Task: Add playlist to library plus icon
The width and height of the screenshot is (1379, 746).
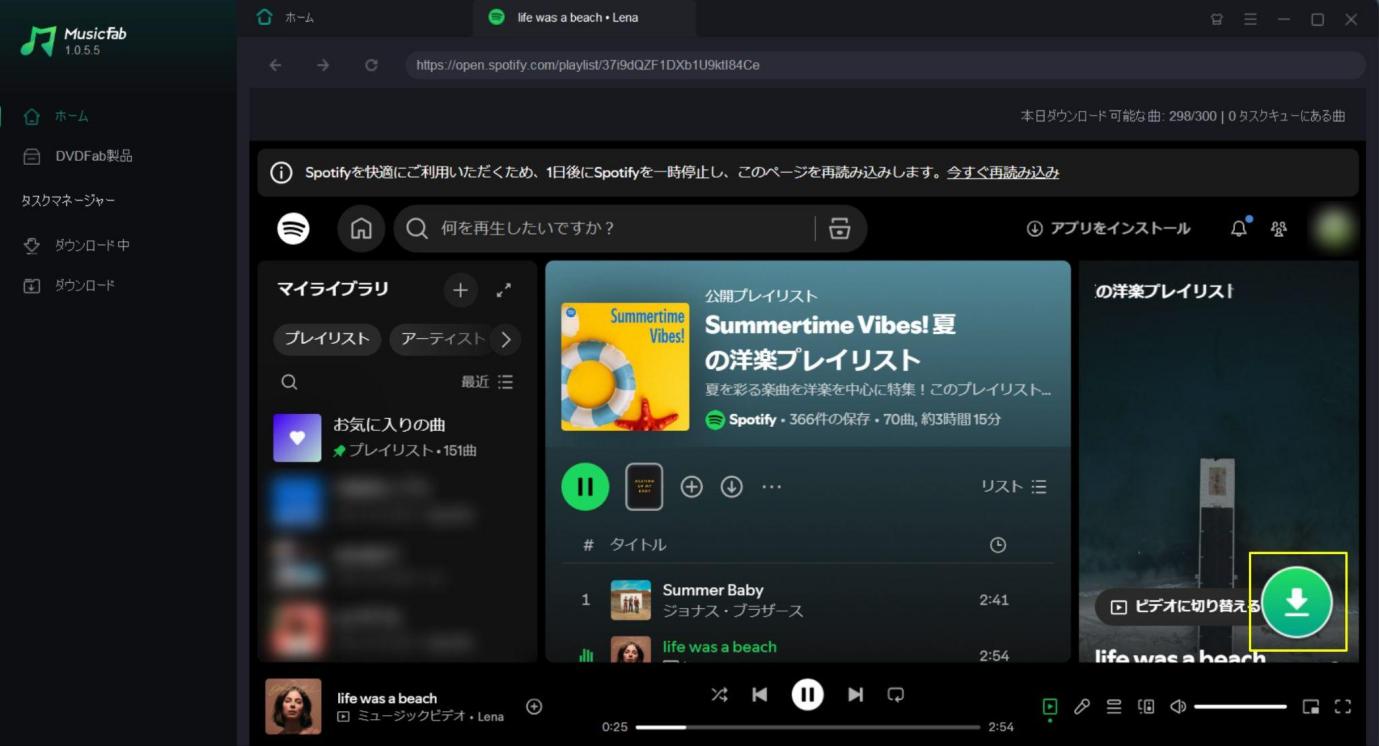Action: click(691, 487)
